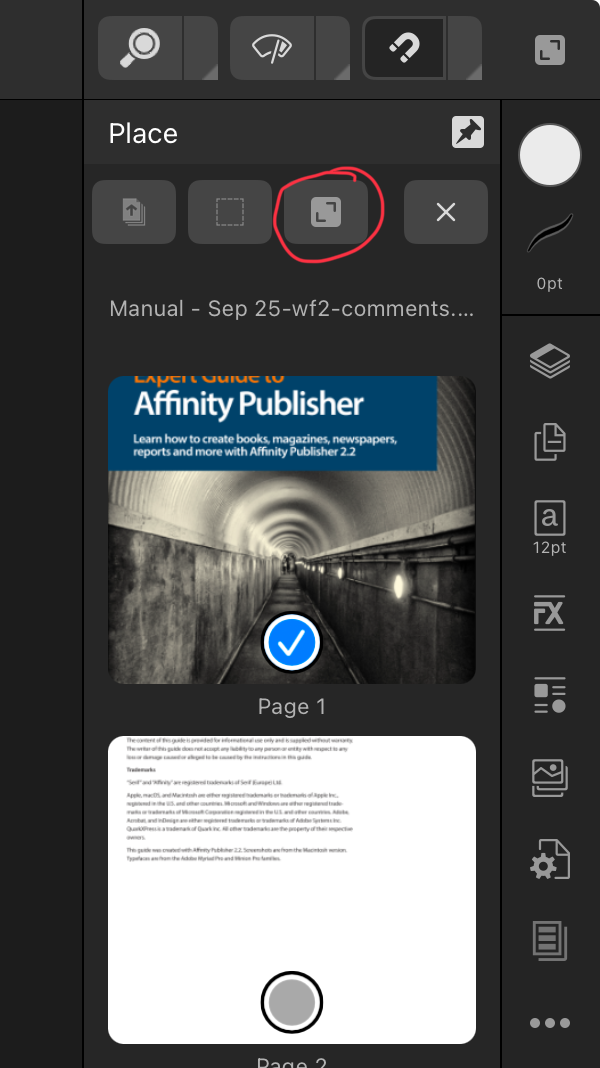Open the Layers studio
This screenshot has width=600, height=1068.
point(550,361)
